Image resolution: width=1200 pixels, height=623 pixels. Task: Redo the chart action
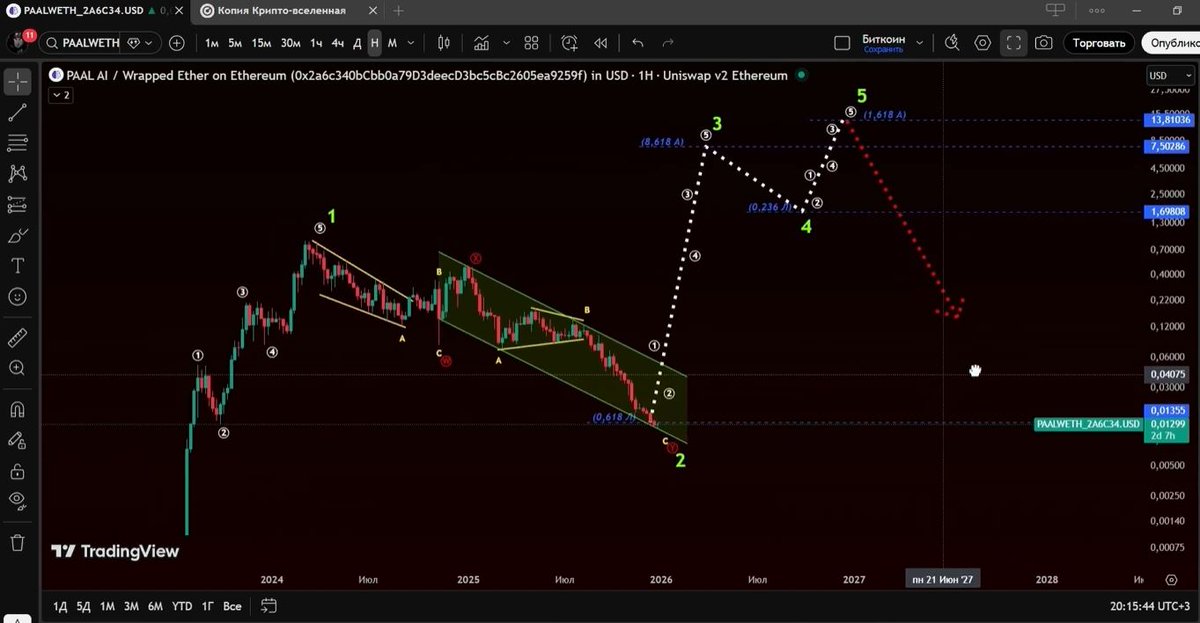pyautogui.click(x=668, y=43)
